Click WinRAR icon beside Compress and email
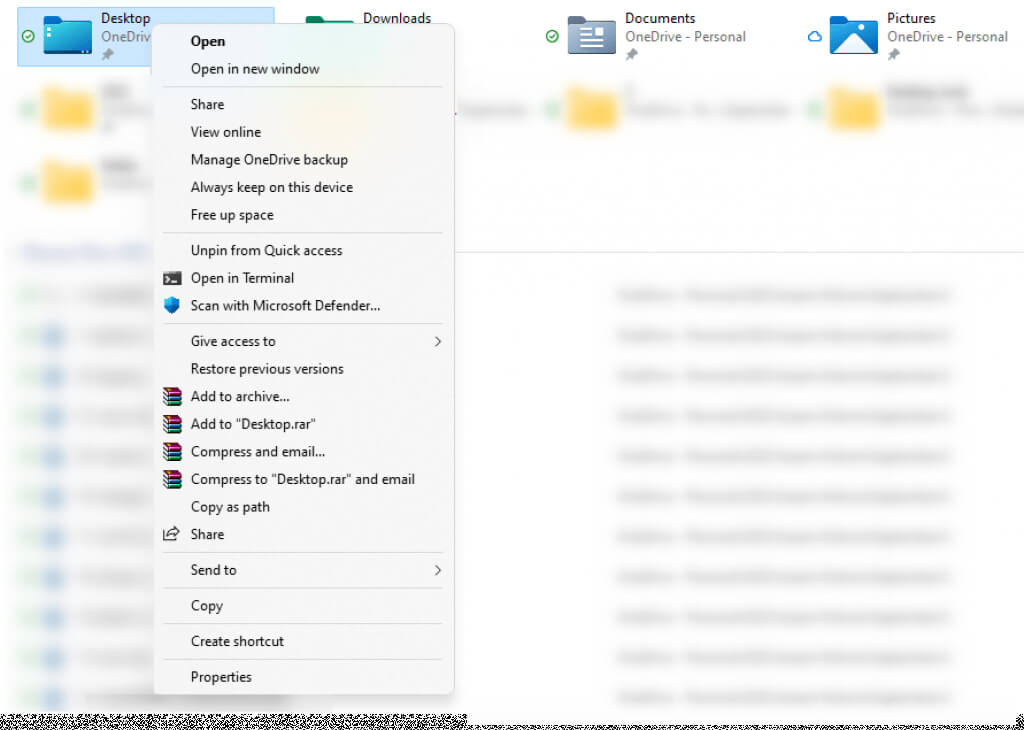The height and width of the screenshot is (730, 1024). [x=172, y=451]
